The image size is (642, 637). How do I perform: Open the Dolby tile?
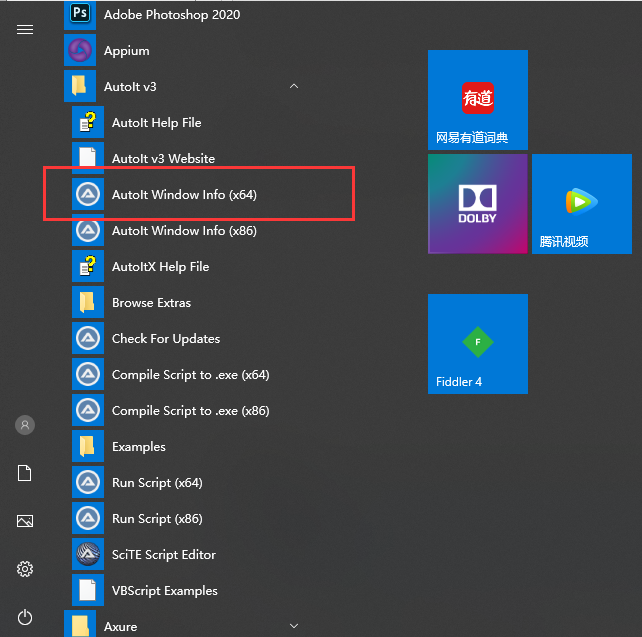point(478,204)
